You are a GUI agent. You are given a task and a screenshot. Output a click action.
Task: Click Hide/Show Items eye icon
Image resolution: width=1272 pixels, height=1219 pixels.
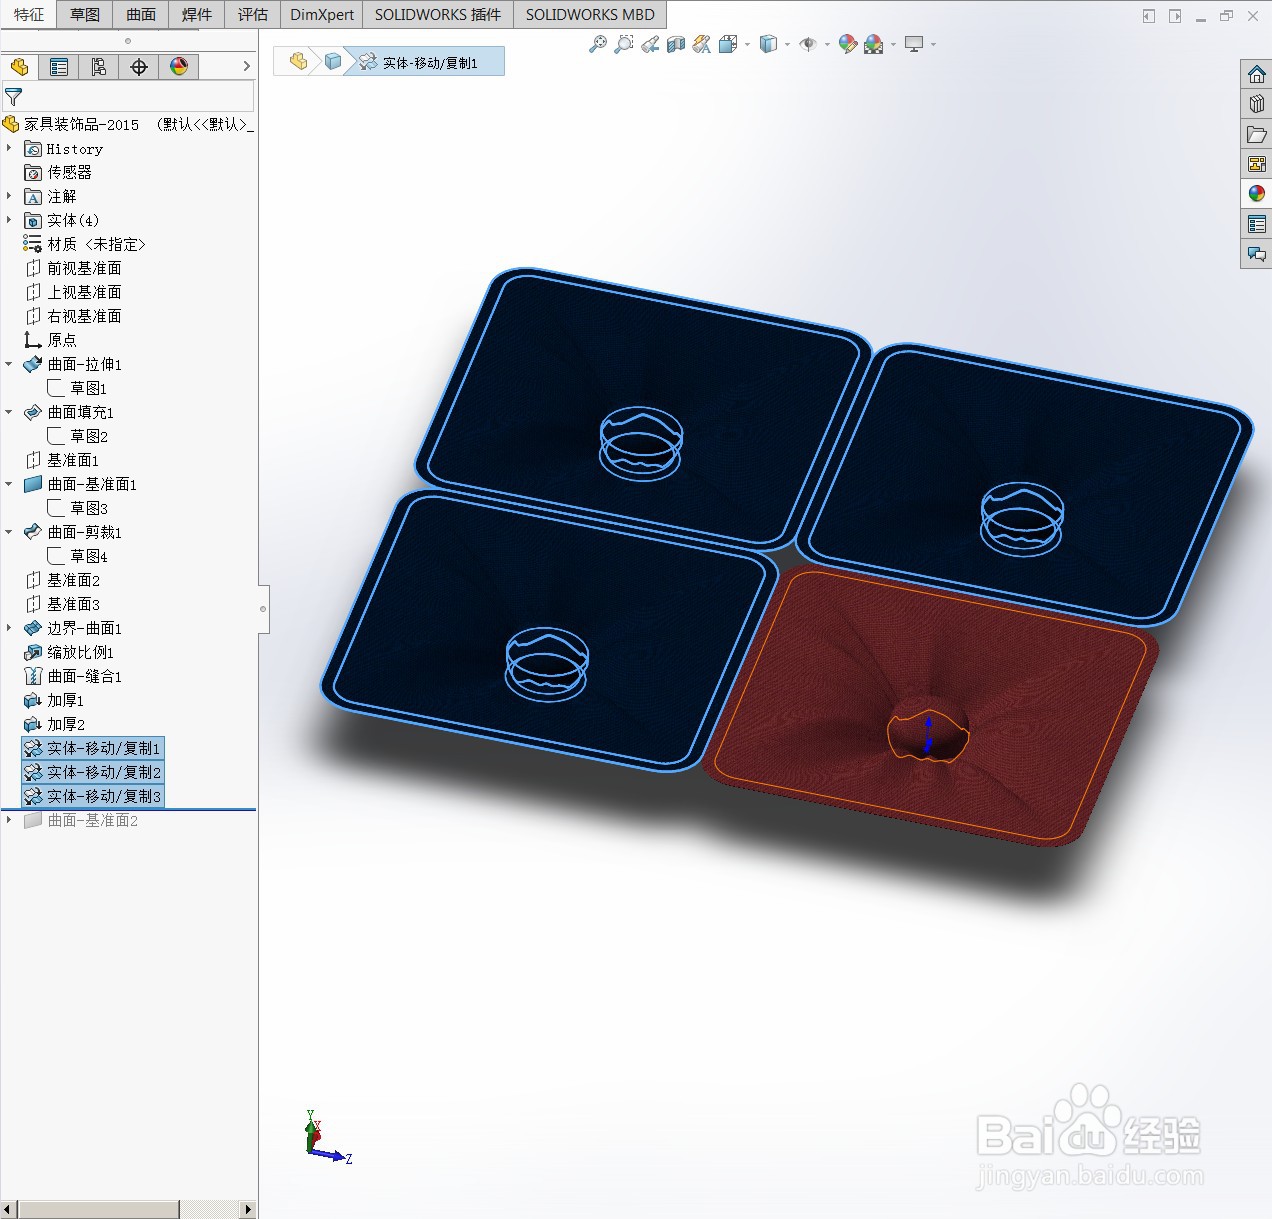(x=808, y=44)
